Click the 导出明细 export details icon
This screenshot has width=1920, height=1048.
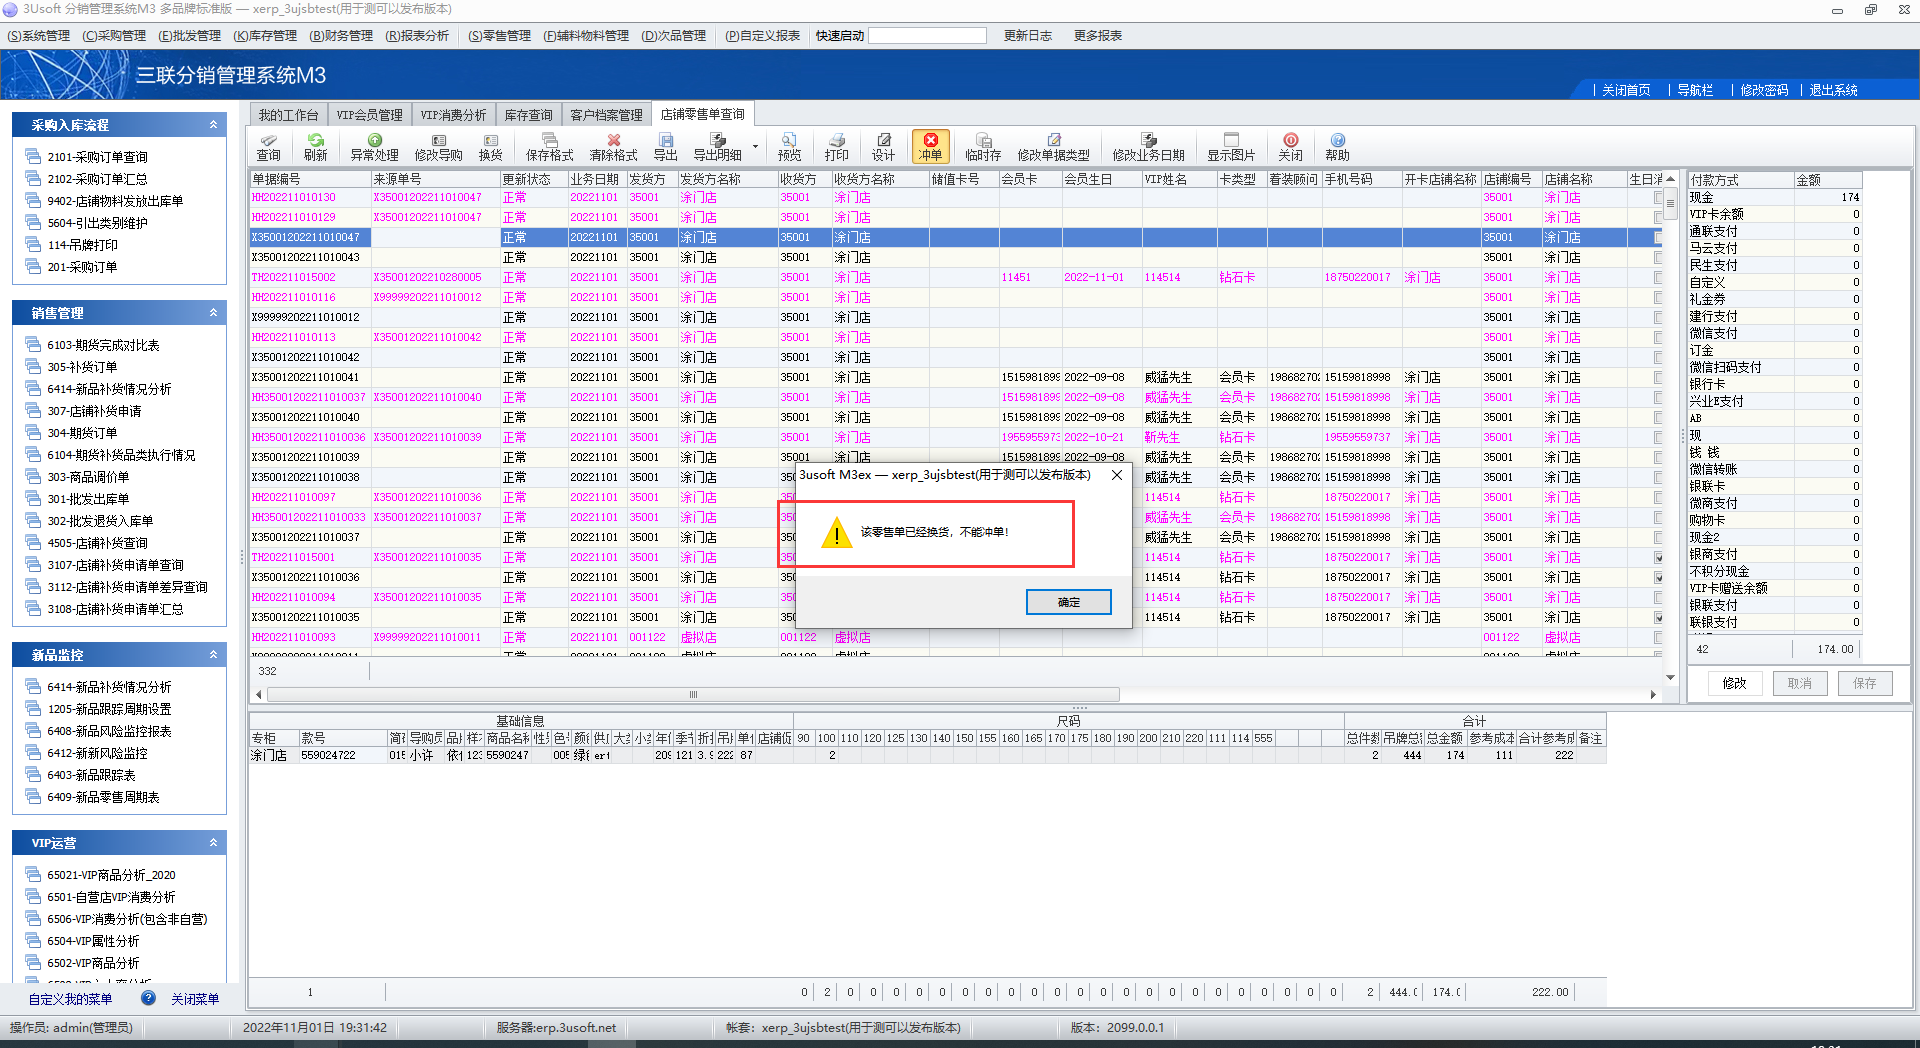pyautogui.click(x=718, y=147)
